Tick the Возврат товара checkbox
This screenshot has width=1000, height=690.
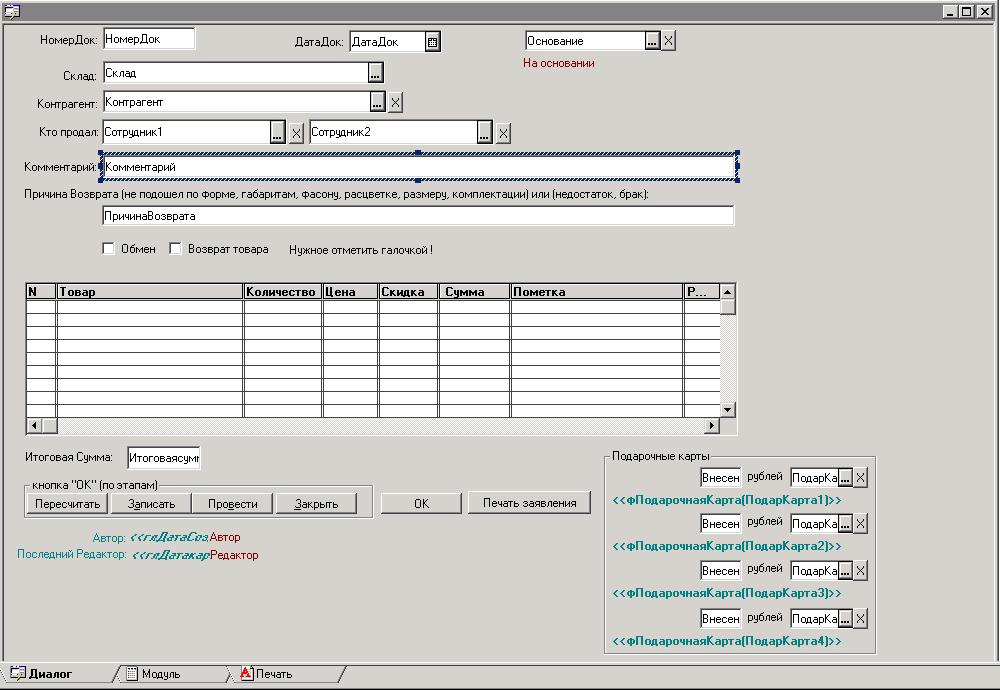(x=175, y=249)
